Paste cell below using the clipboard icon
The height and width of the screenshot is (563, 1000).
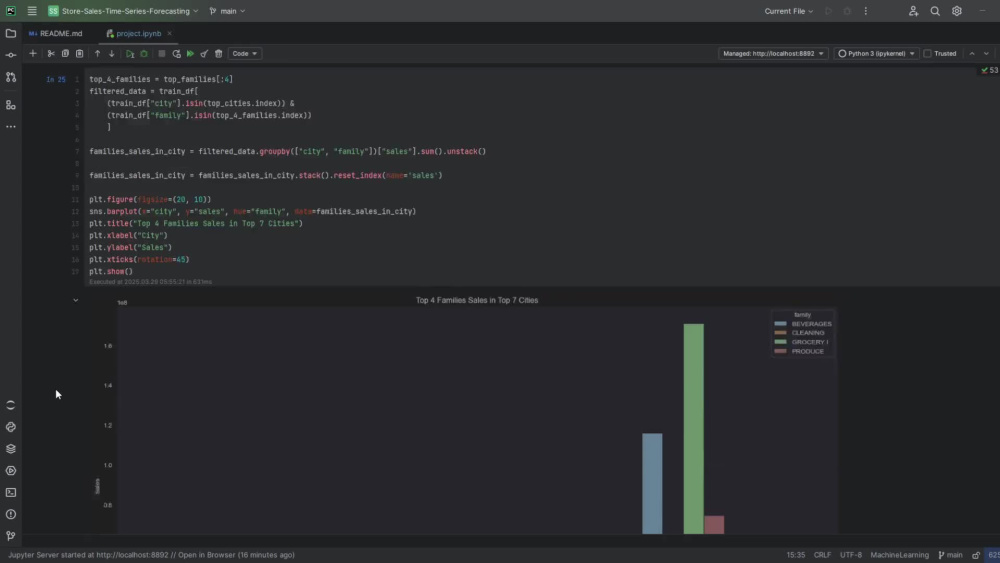click(x=80, y=54)
